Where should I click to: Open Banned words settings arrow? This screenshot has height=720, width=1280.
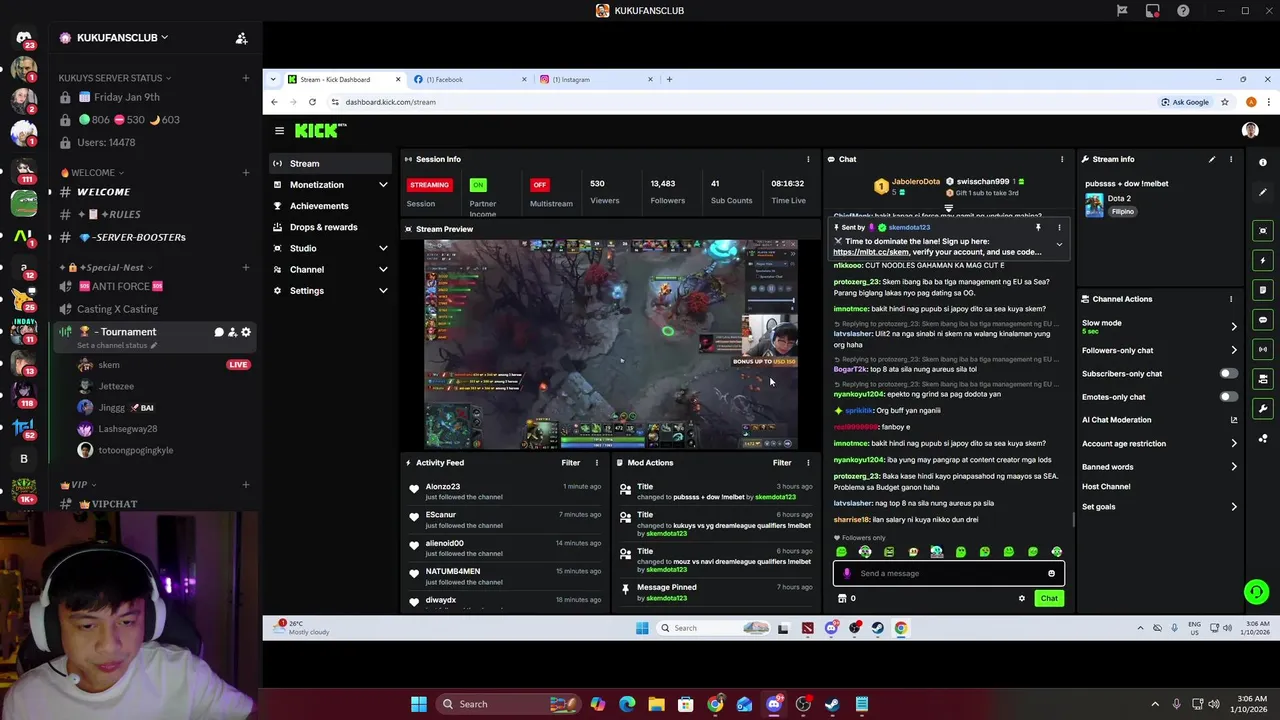click(1233, 467)
